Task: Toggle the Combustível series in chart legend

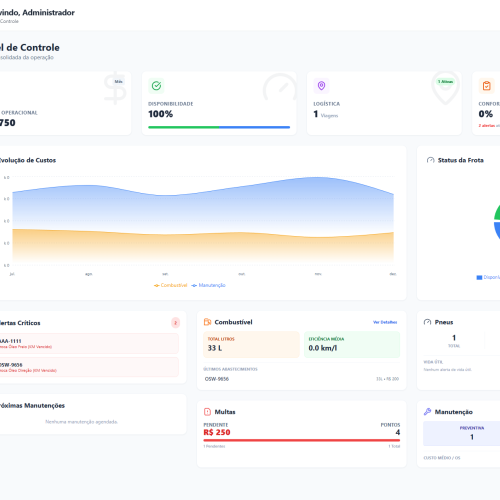Action: pyautogui.click(x=171, y=285)
